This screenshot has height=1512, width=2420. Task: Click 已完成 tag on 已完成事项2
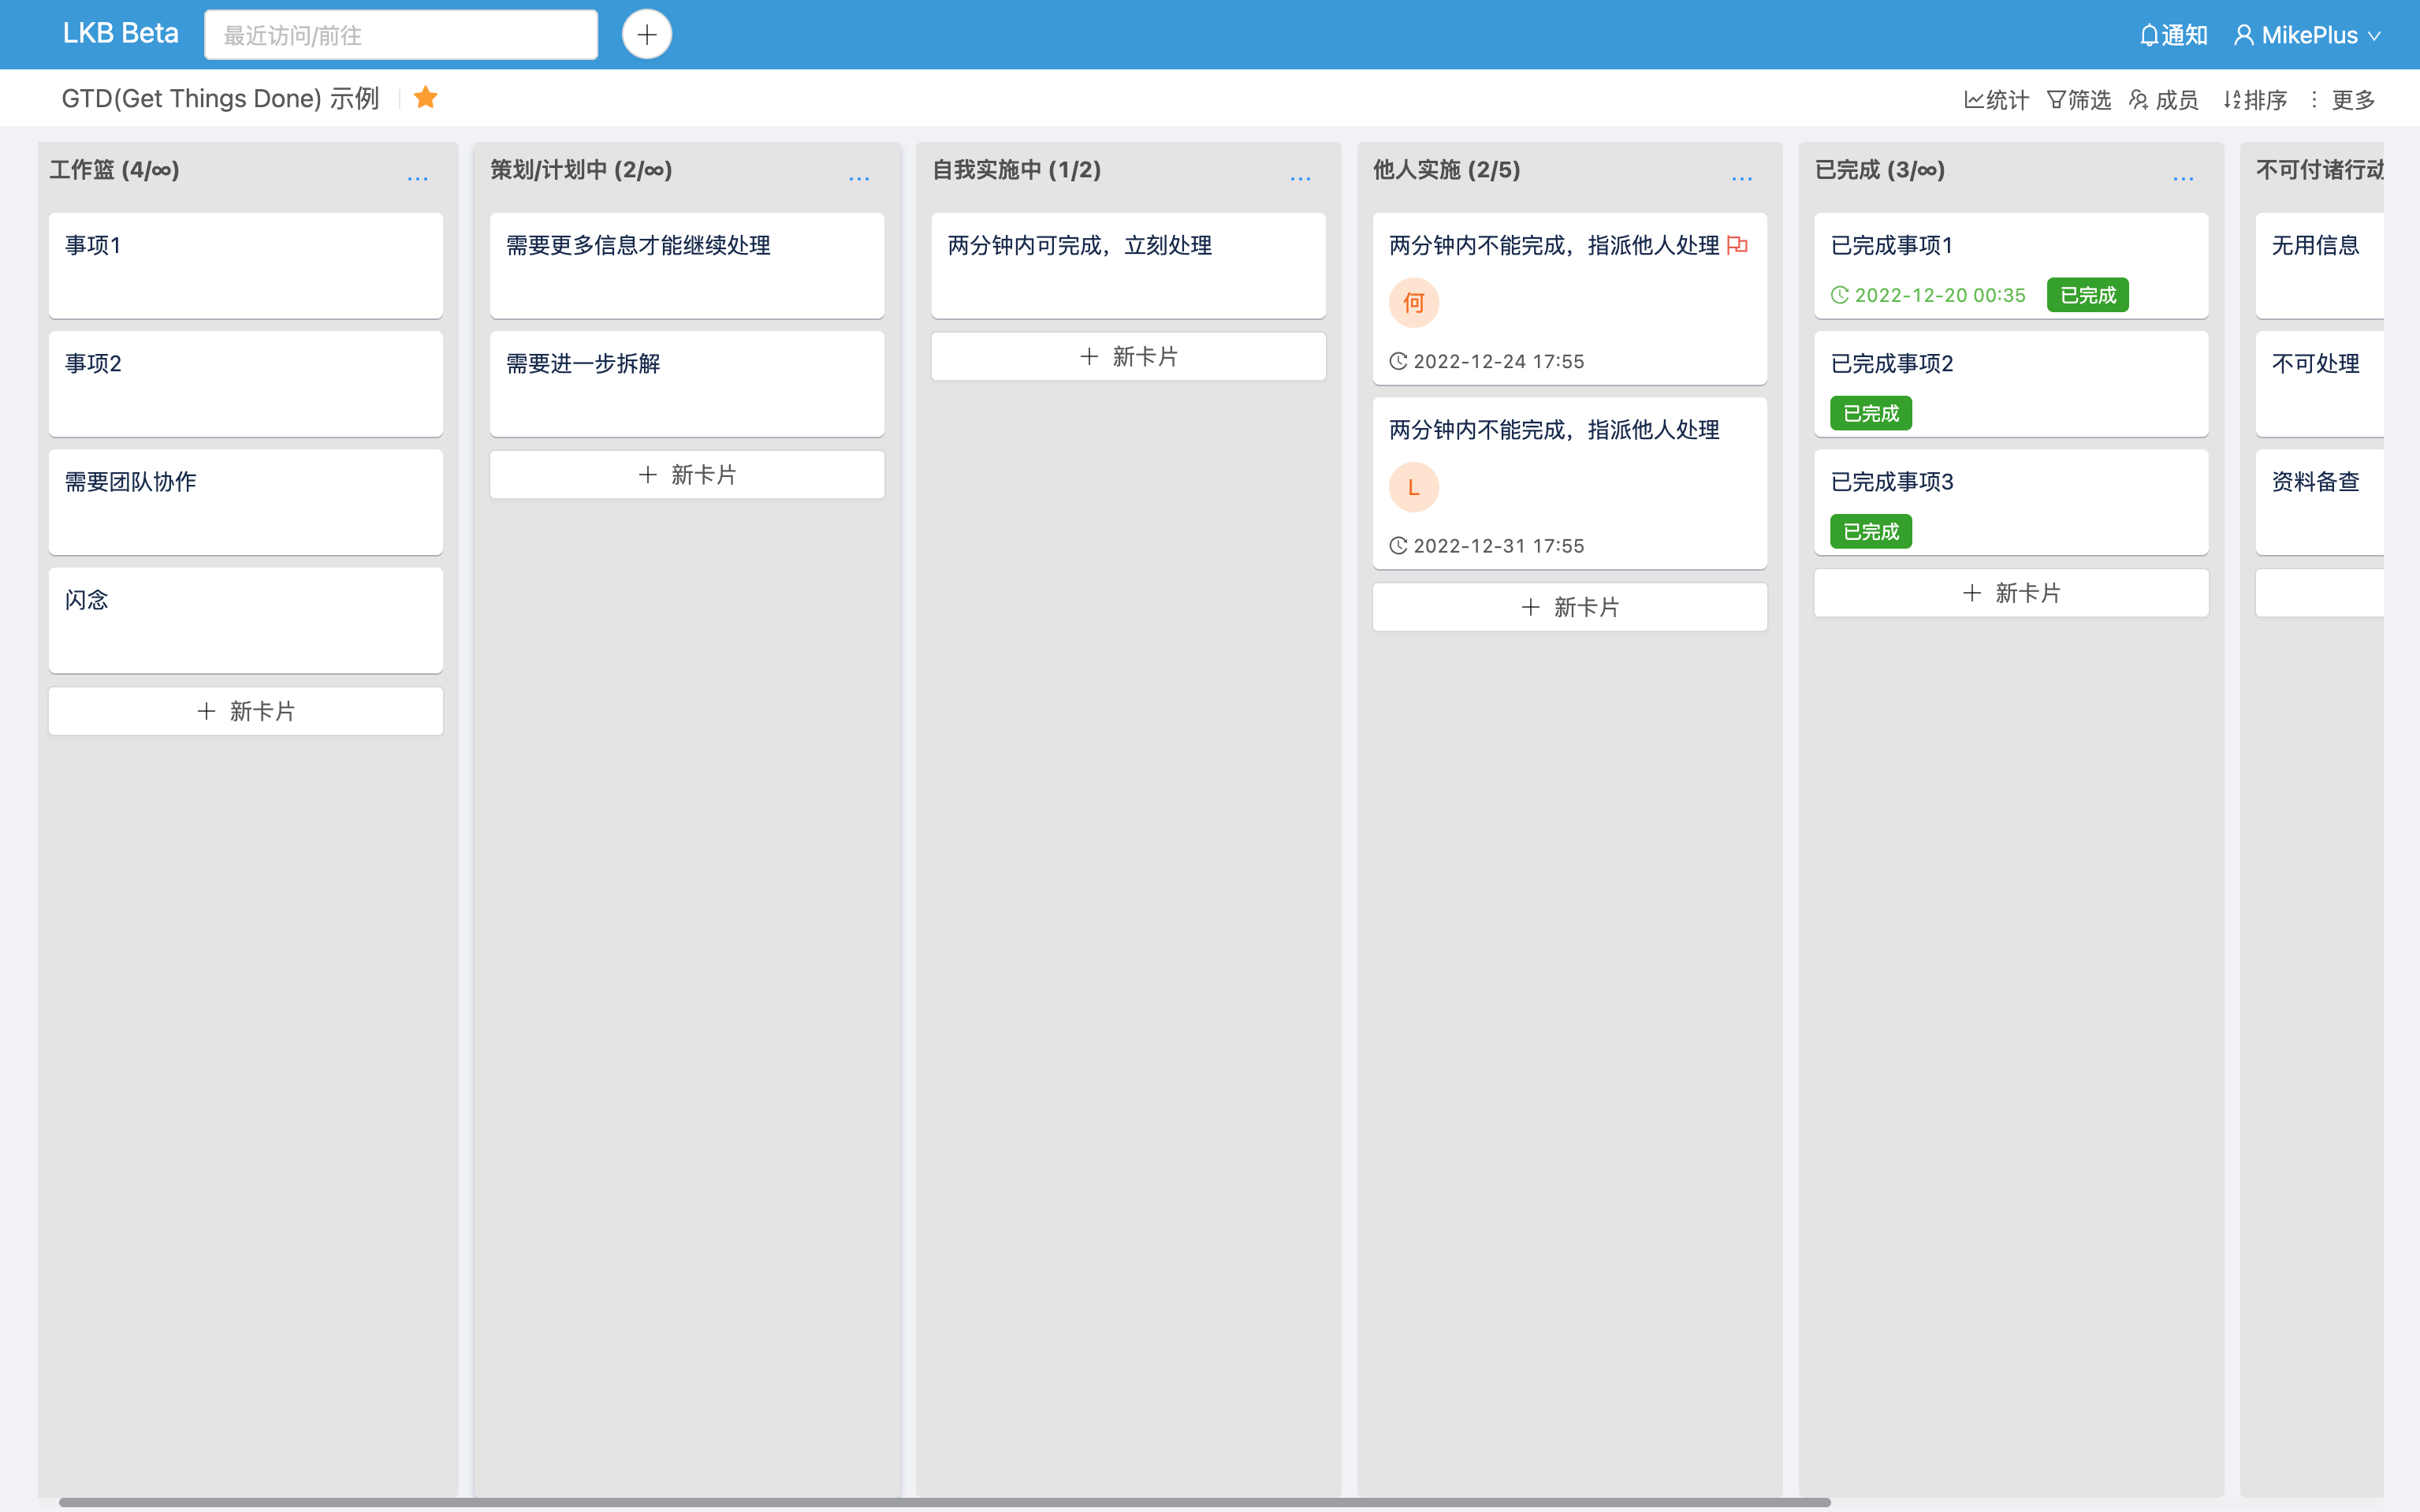(1871, 413)
